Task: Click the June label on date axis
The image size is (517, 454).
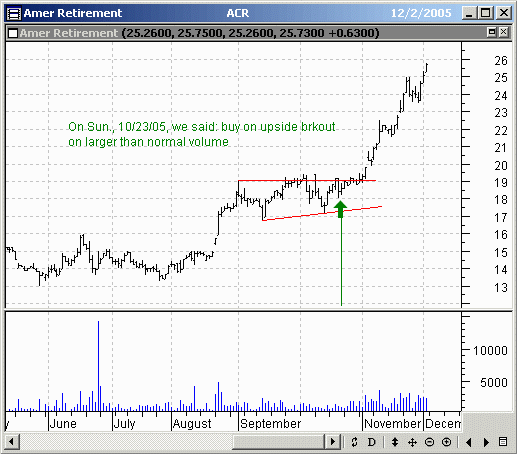Action: pyautogui.click(x=63, y=424)
